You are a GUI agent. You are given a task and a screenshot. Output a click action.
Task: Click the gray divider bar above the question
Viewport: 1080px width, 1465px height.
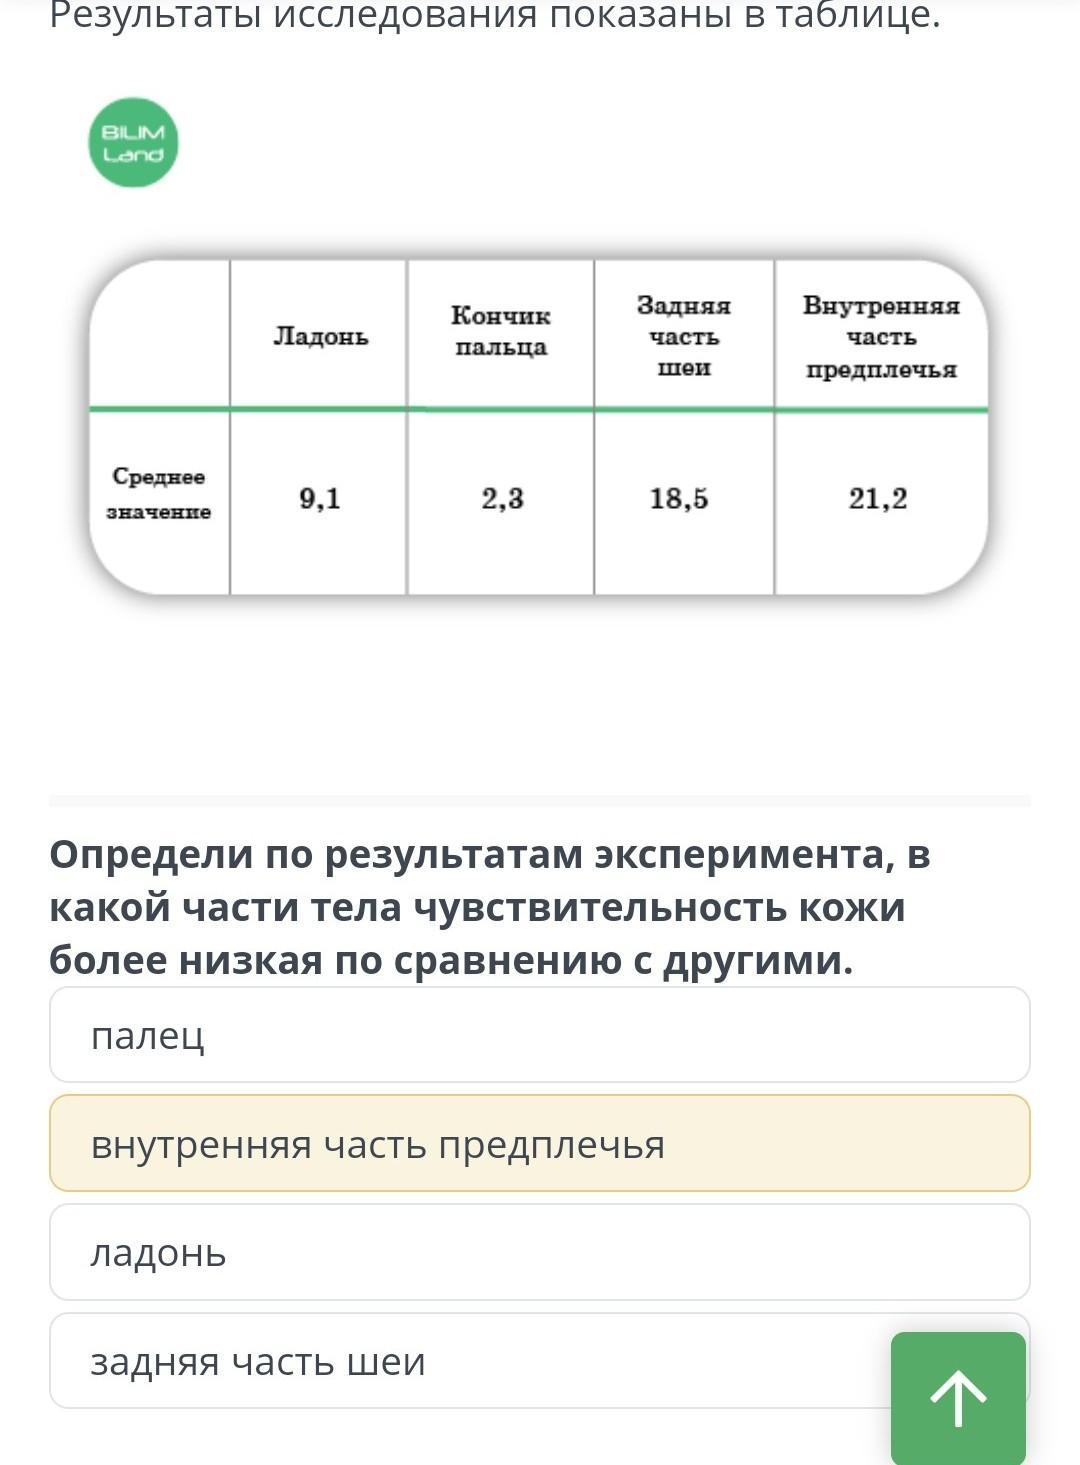click(540, 801)
